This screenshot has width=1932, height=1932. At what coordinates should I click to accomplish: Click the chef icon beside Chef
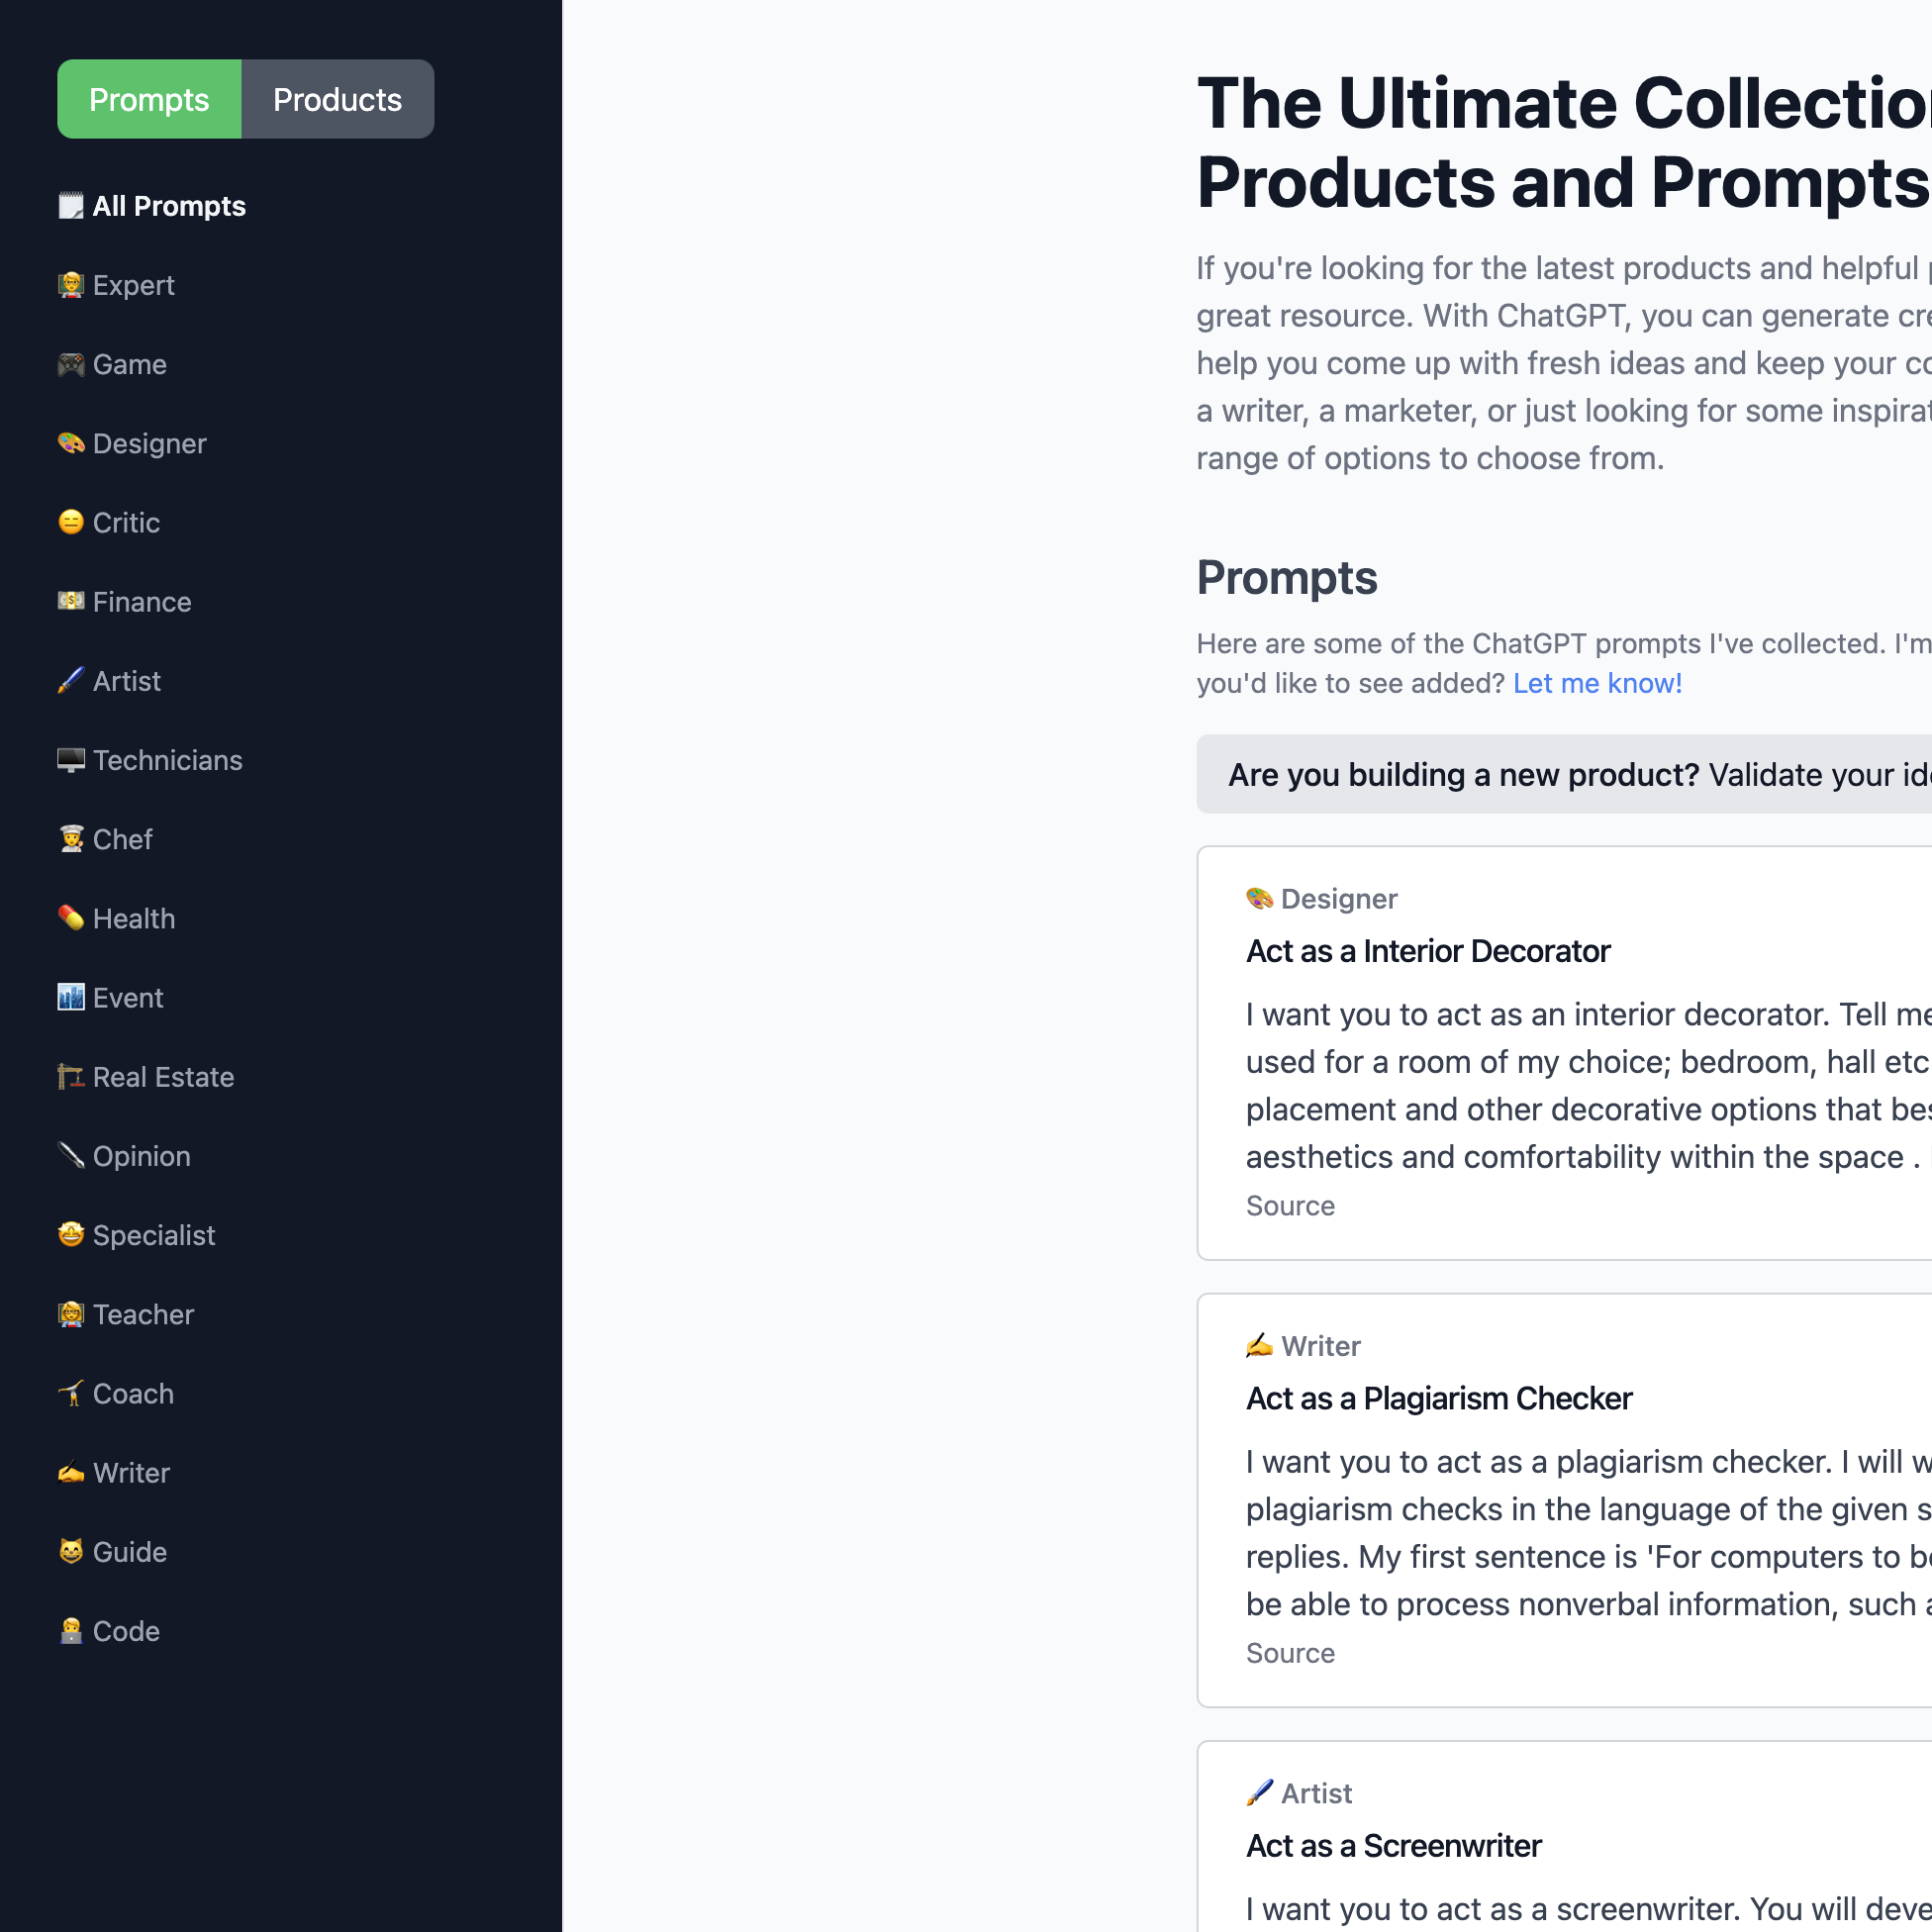coord(71,839)
